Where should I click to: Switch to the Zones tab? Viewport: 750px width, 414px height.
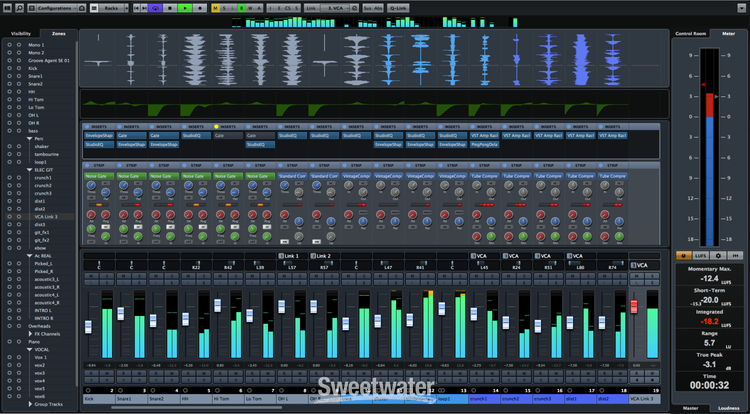click(x=59, y=33)
